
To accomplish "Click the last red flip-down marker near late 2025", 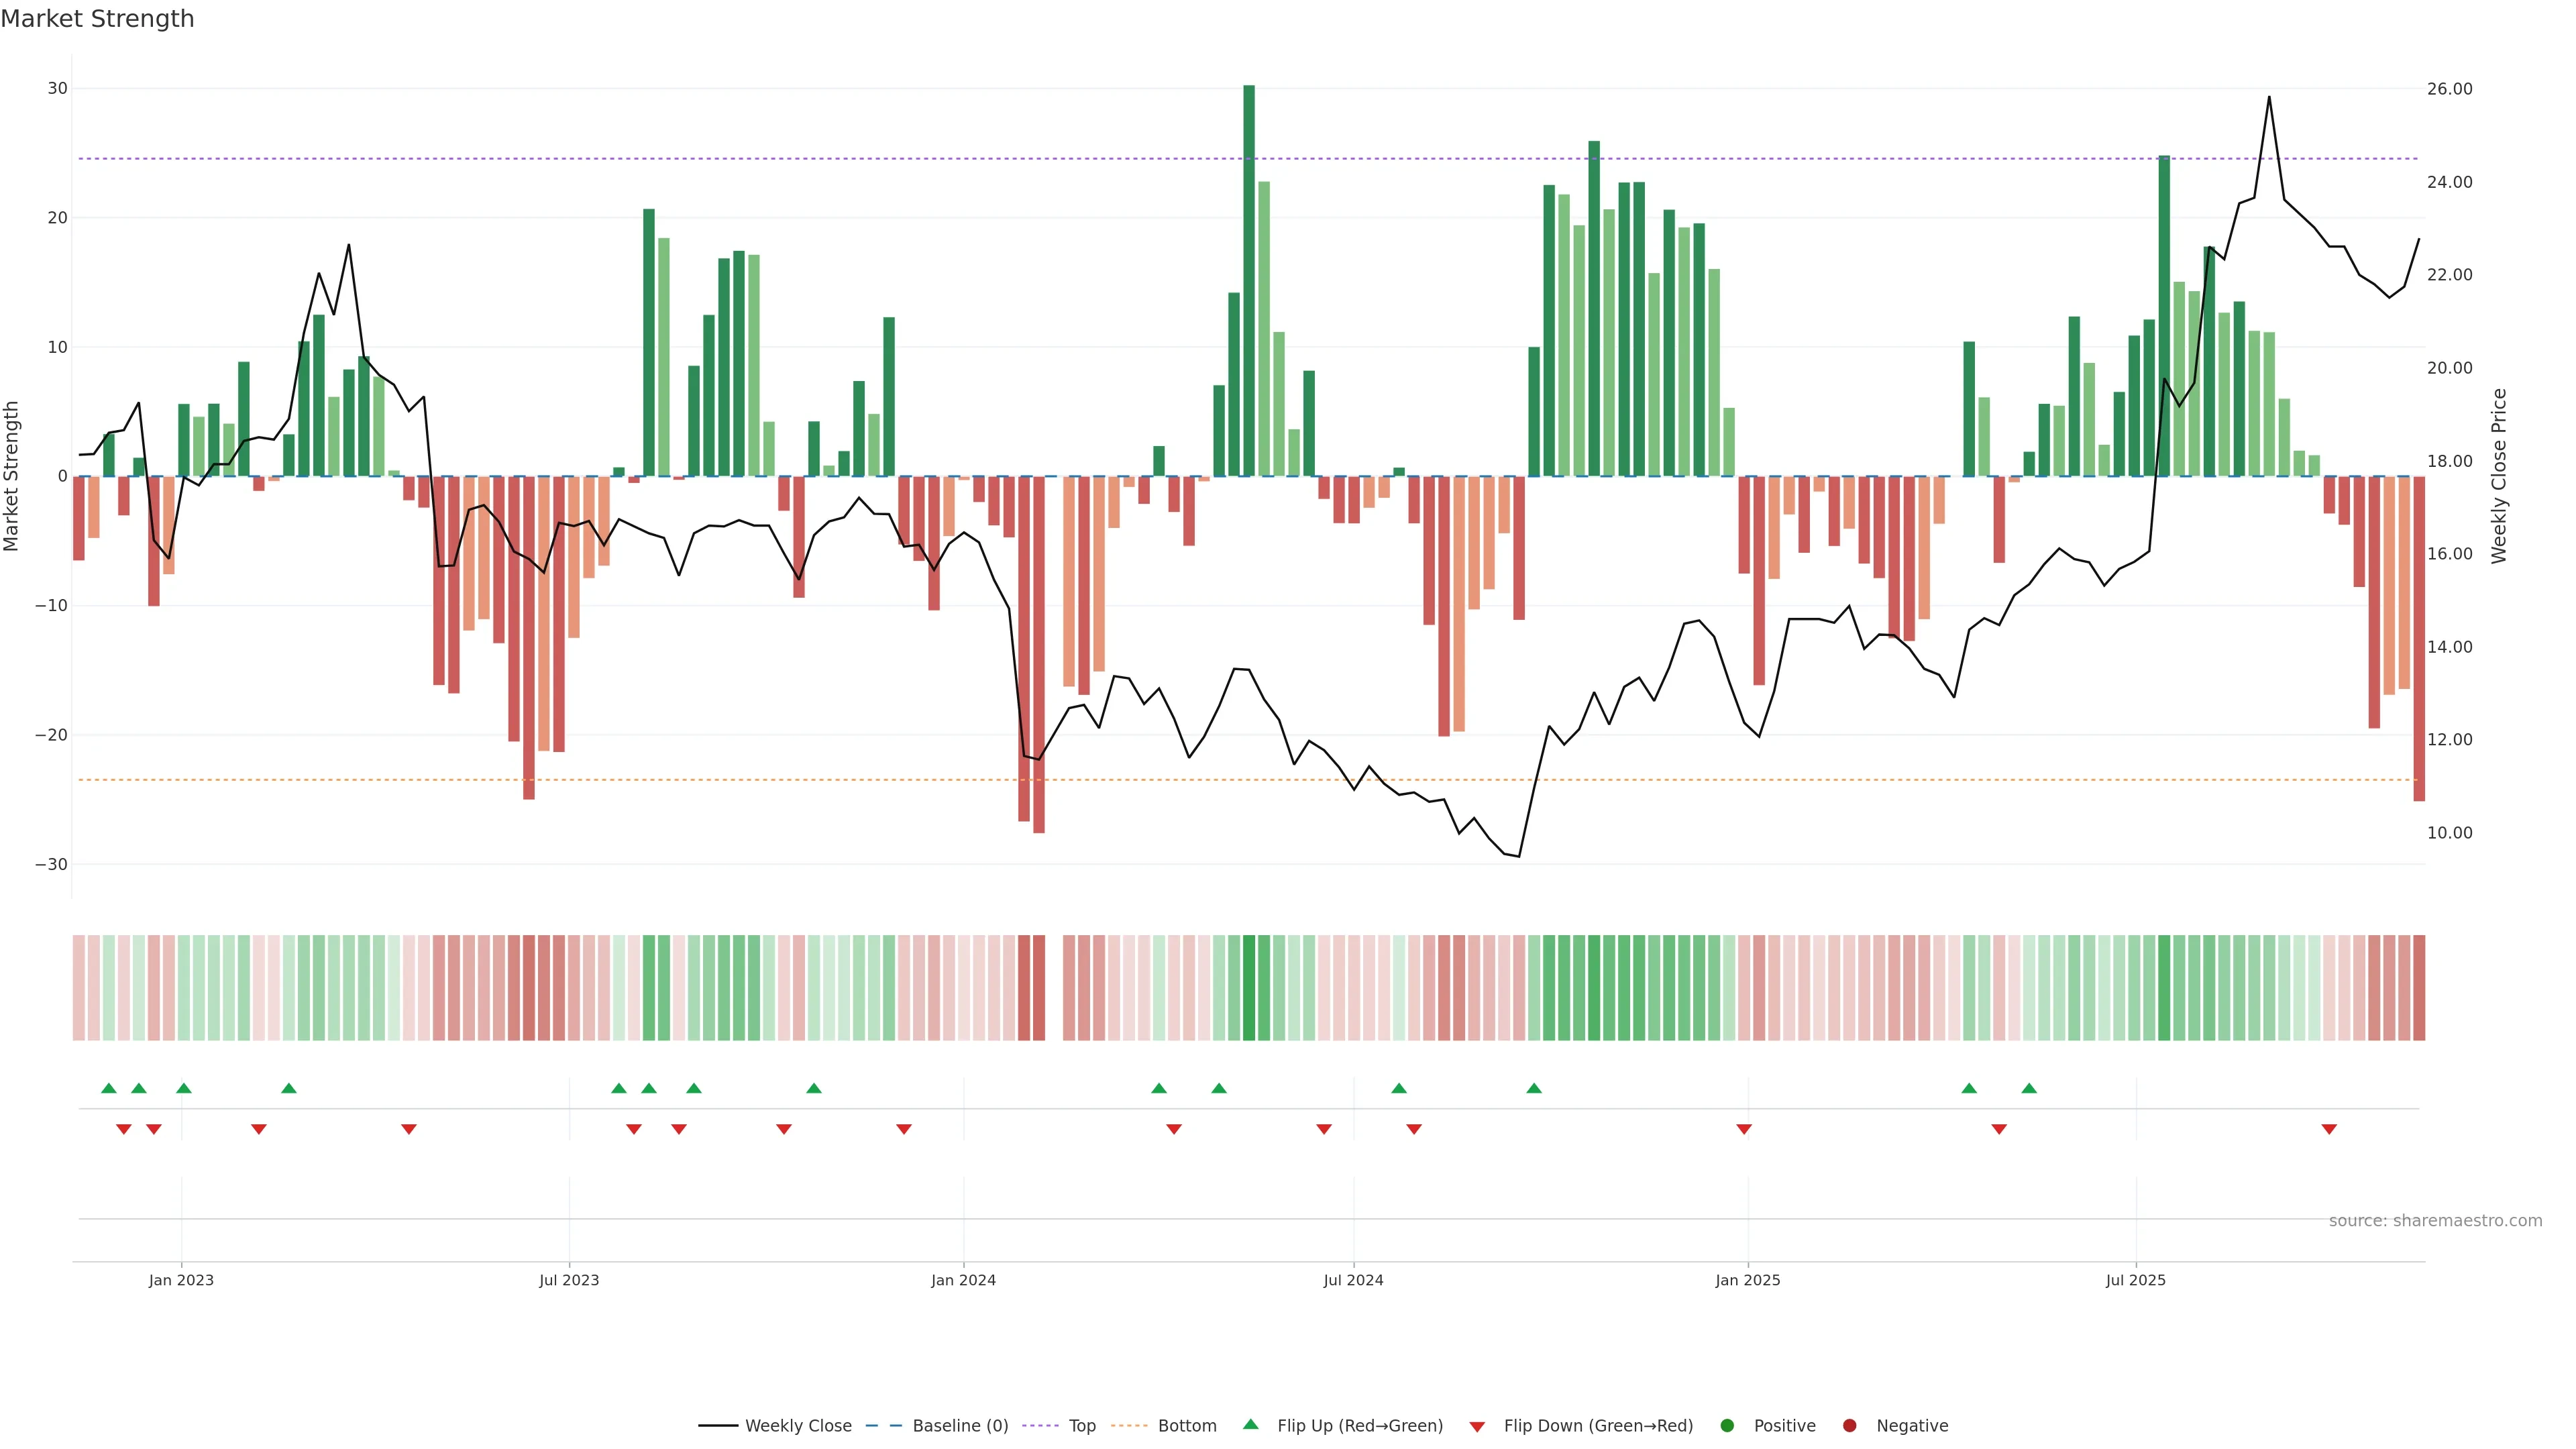I will coord(2329,1129).
